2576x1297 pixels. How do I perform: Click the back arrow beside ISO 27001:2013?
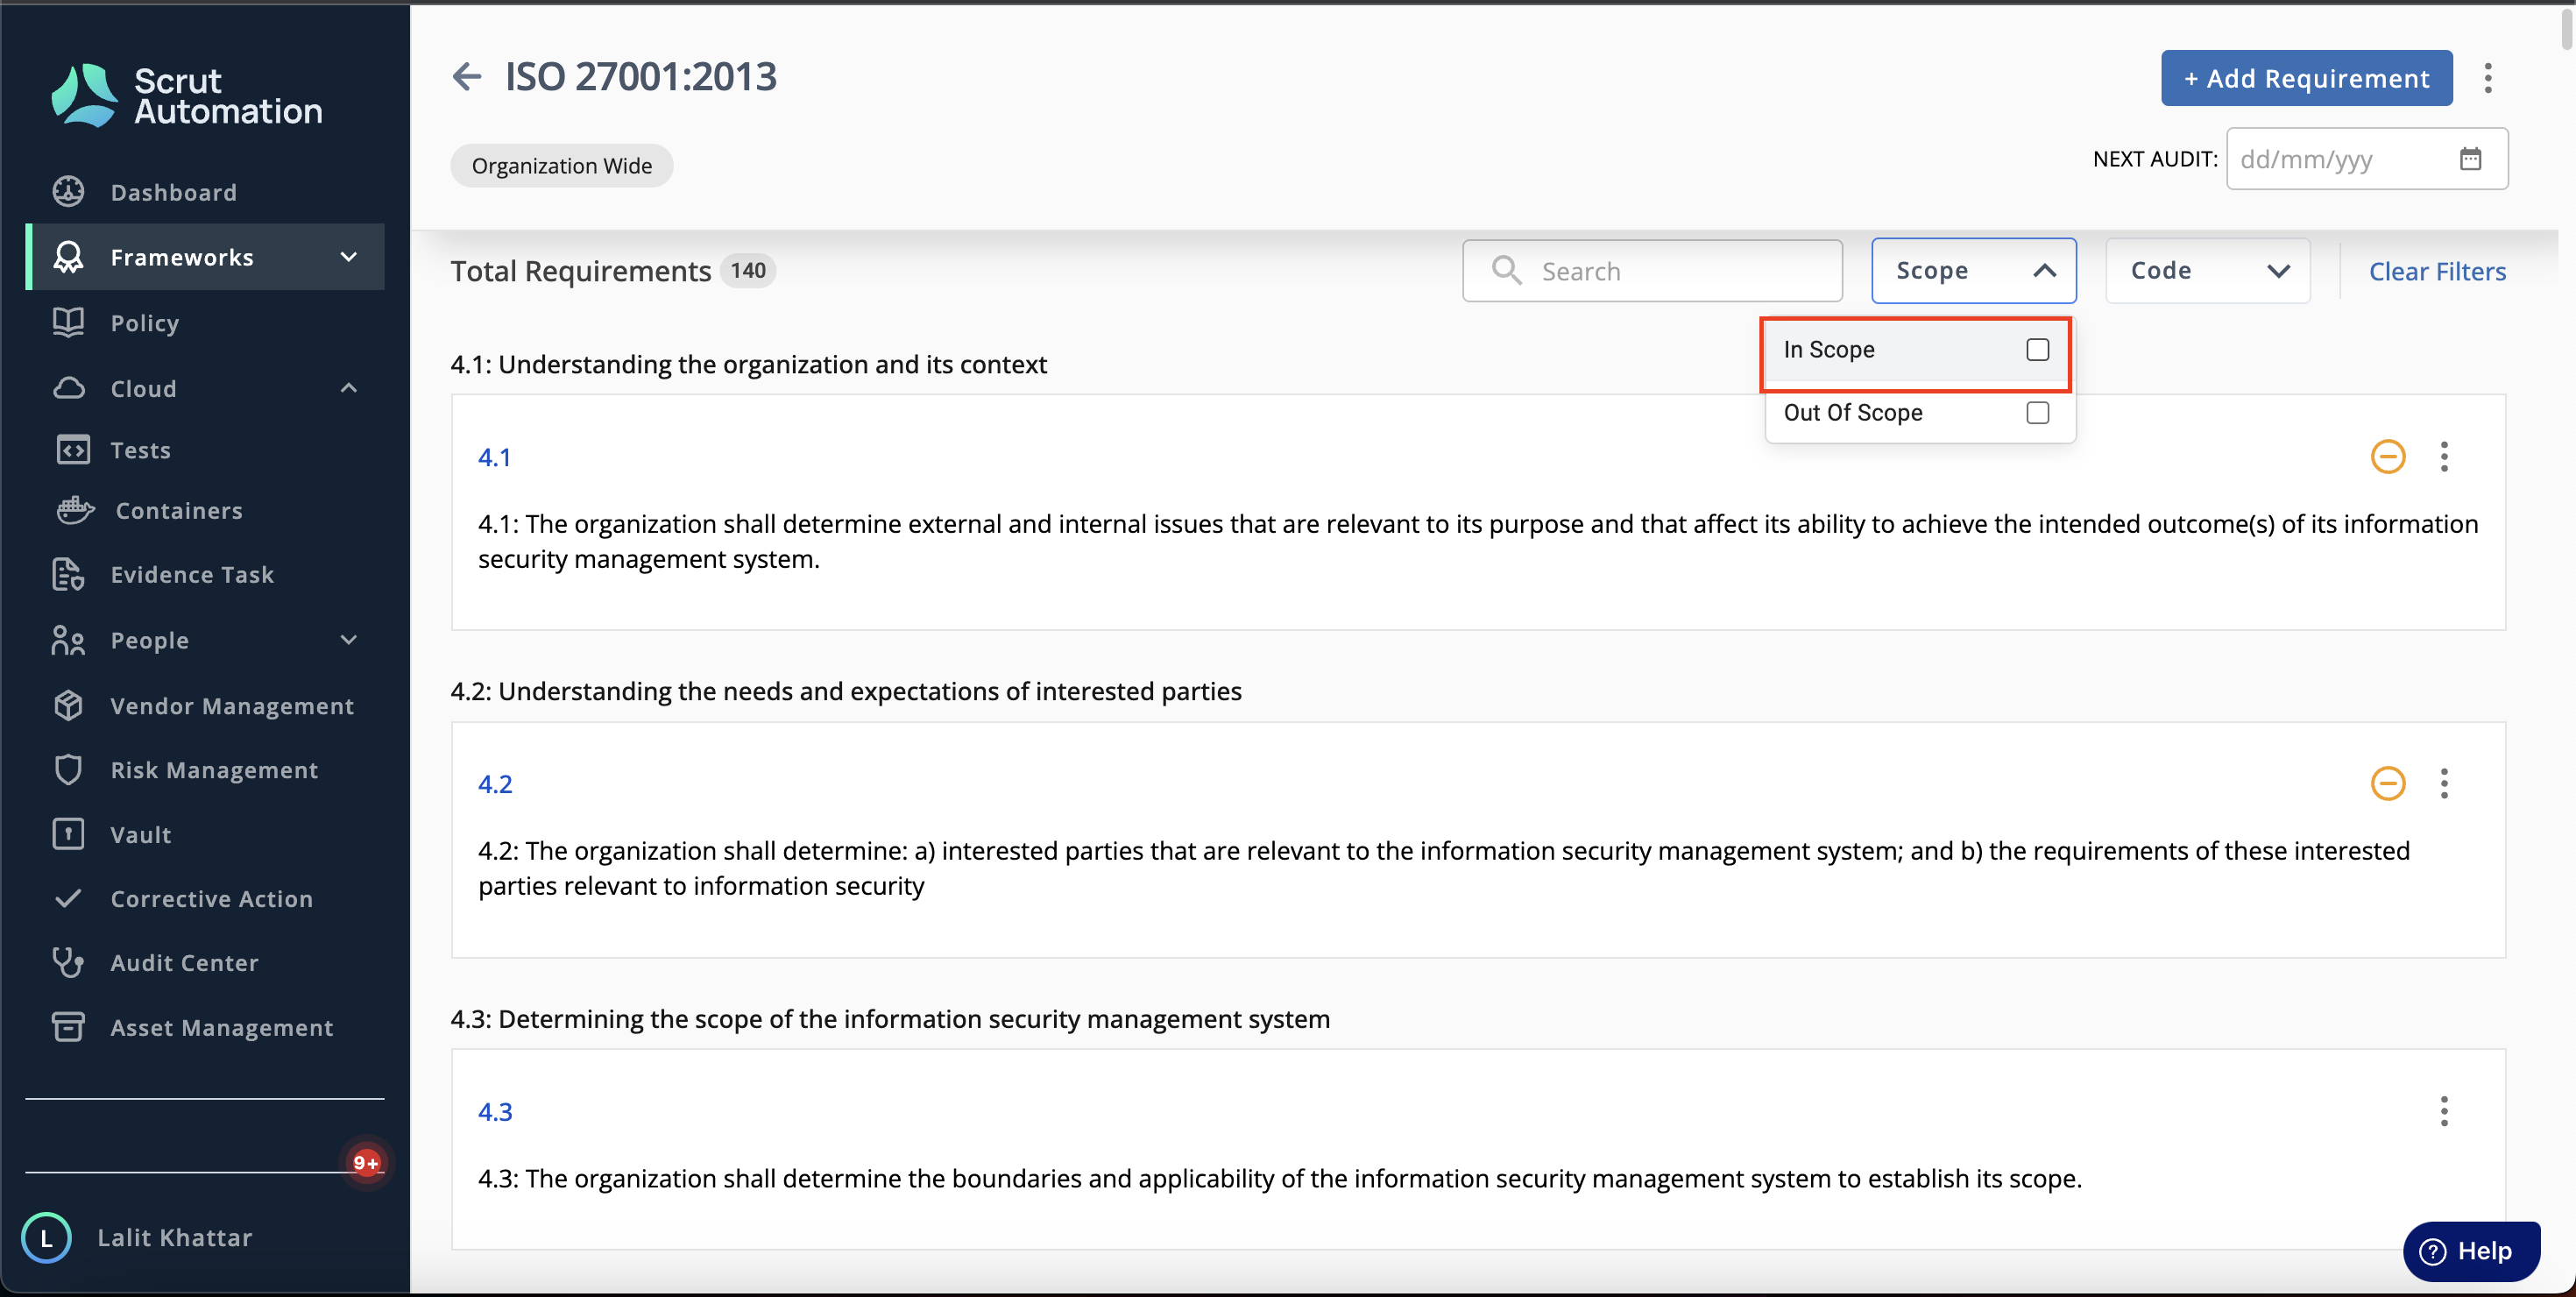point(467,76)
